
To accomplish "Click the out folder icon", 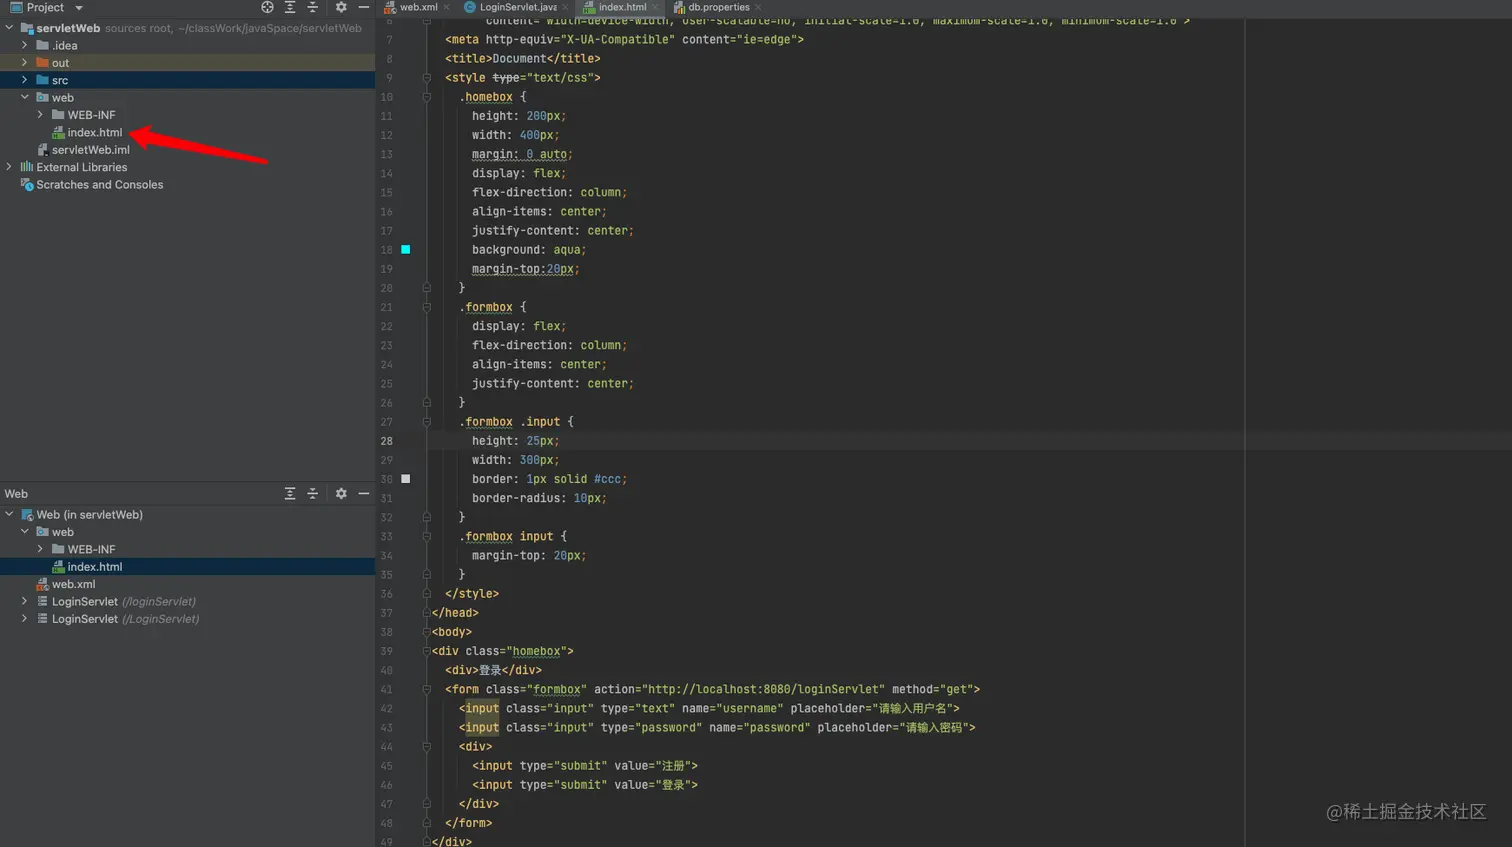I will 42,63.
